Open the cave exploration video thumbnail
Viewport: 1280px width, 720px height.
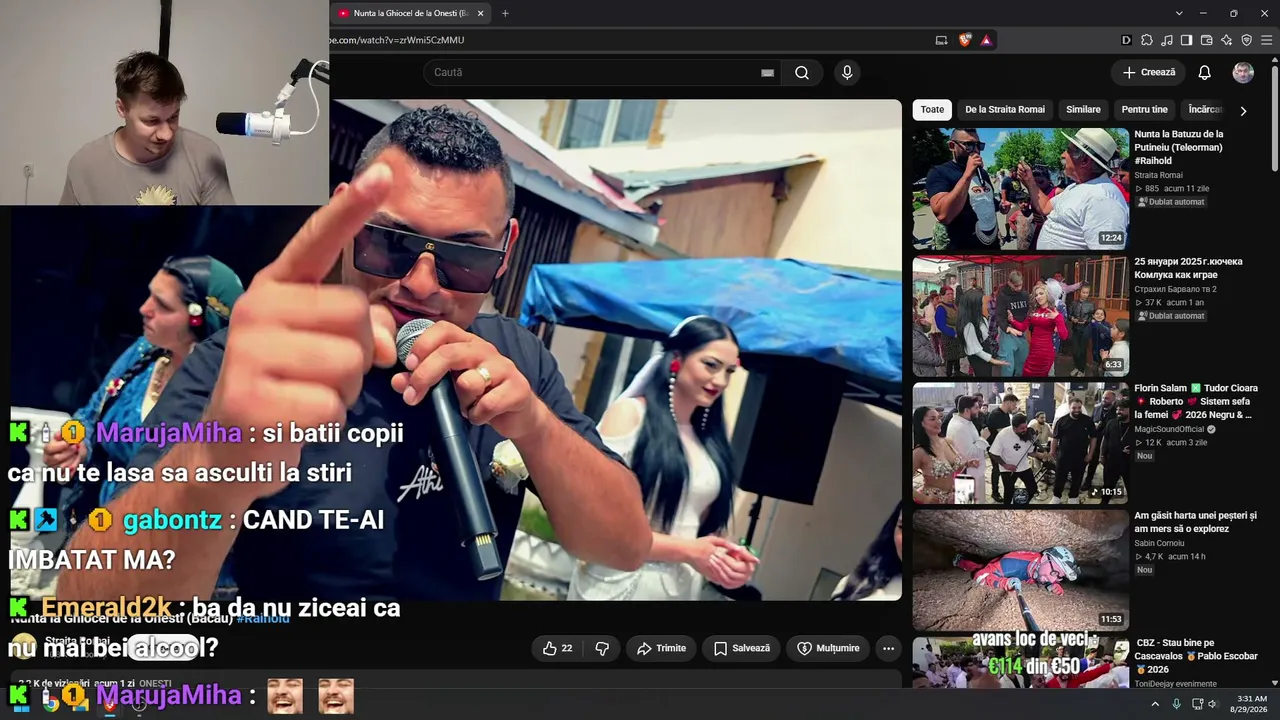click(1020, 570)
